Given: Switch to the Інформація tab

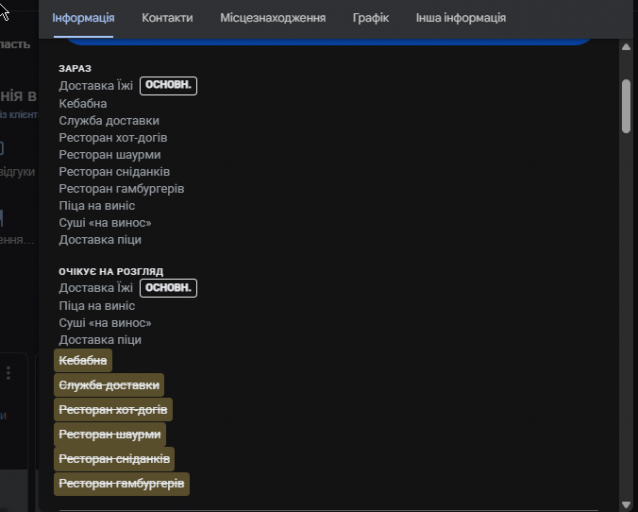Looking at the screenshot, I should 83,18.
